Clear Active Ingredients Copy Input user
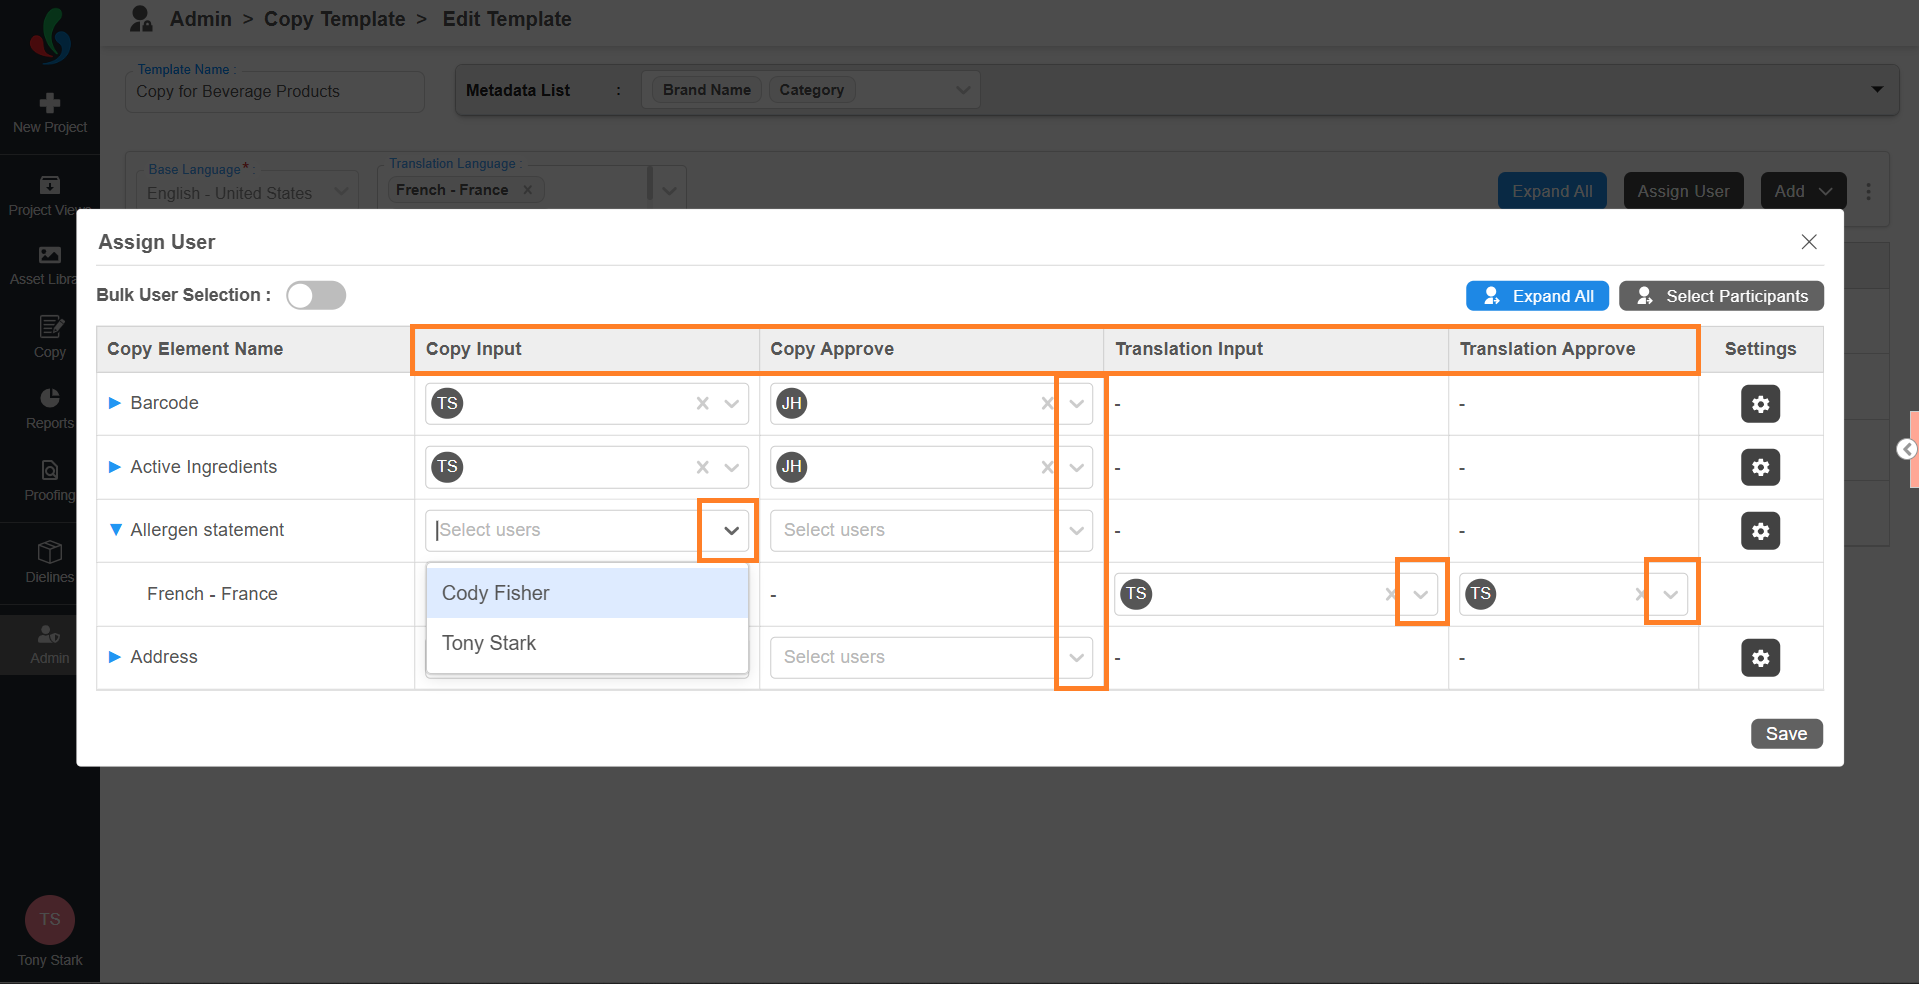The width and height of the screenshot is (1919, 984). [703, 467]
